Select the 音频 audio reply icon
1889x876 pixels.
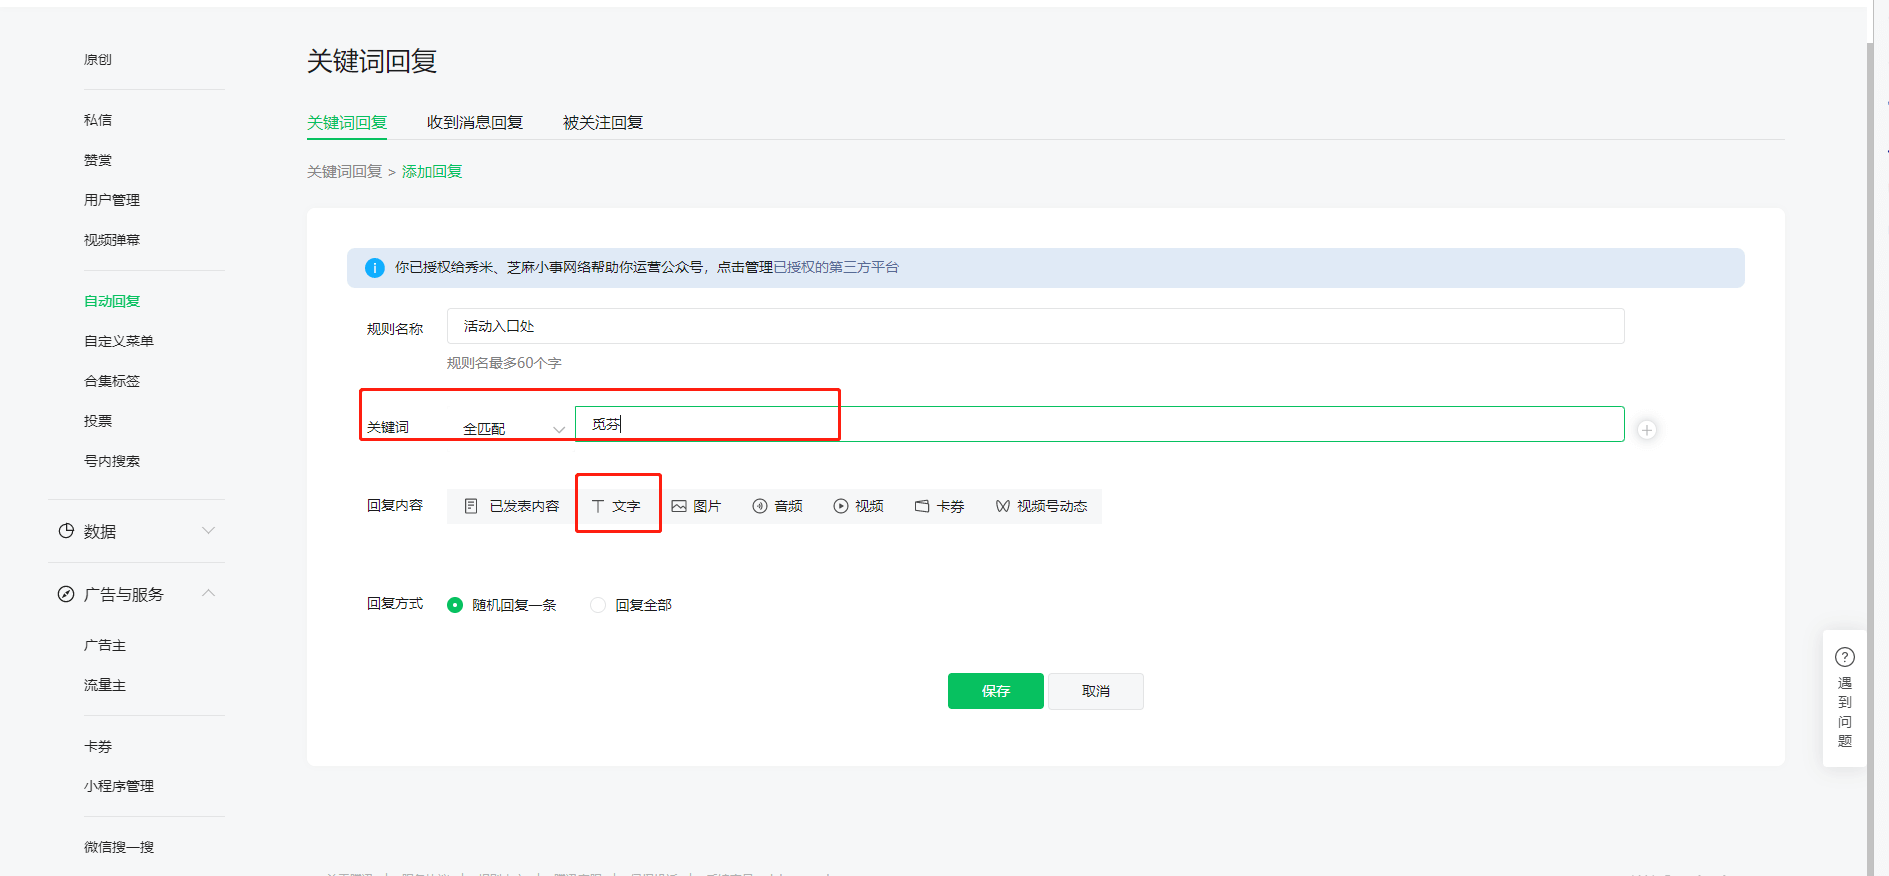tap(760, 506)
